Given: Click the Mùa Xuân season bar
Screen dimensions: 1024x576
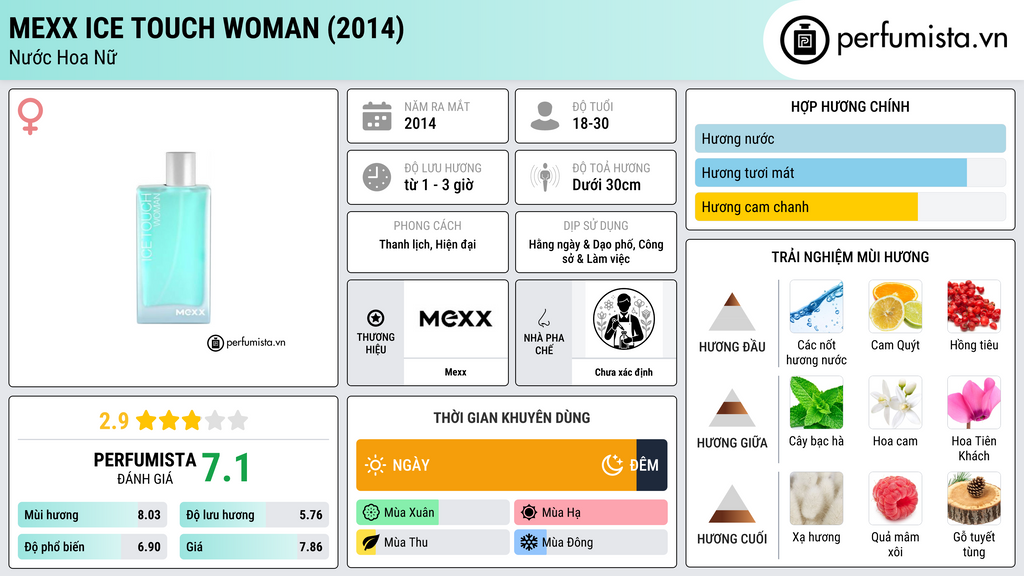Looking at the screenshot, I should [x=433, y=513].
